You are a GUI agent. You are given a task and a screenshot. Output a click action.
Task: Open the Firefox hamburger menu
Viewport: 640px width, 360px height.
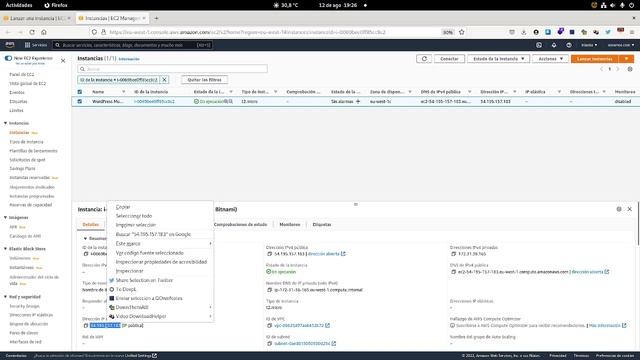pyautogui.click(x=632, y=32)
